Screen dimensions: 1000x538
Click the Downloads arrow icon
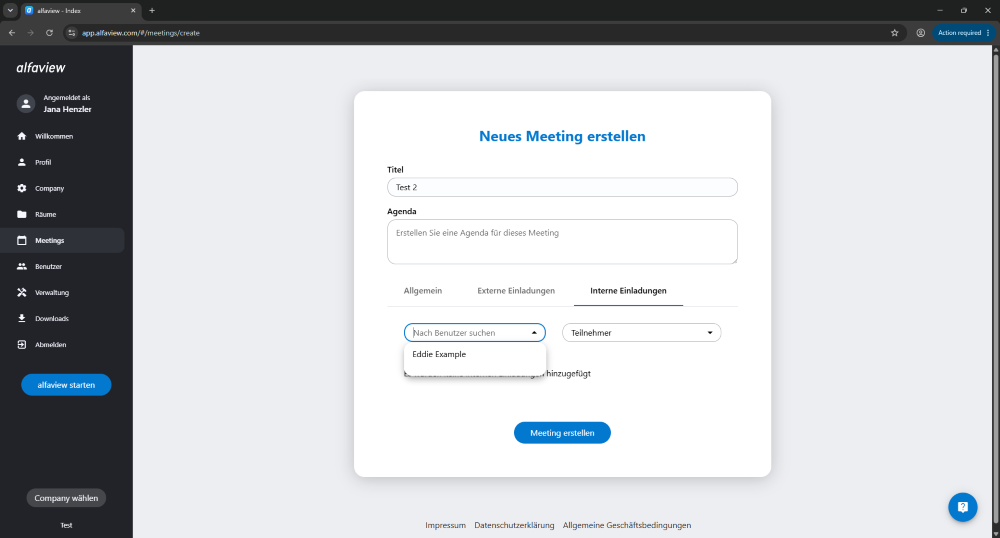(x=22, y=318)
